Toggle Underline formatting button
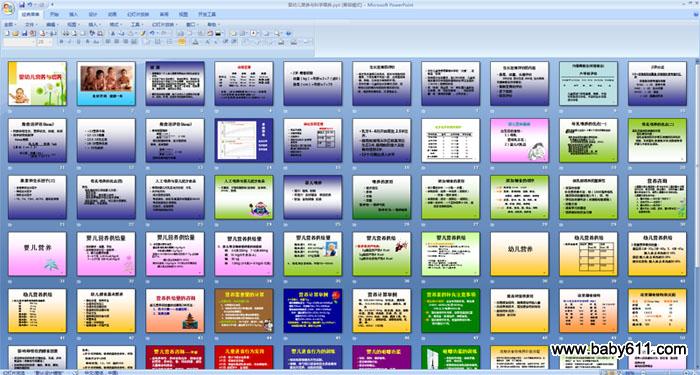 click(x=79, y=42)
